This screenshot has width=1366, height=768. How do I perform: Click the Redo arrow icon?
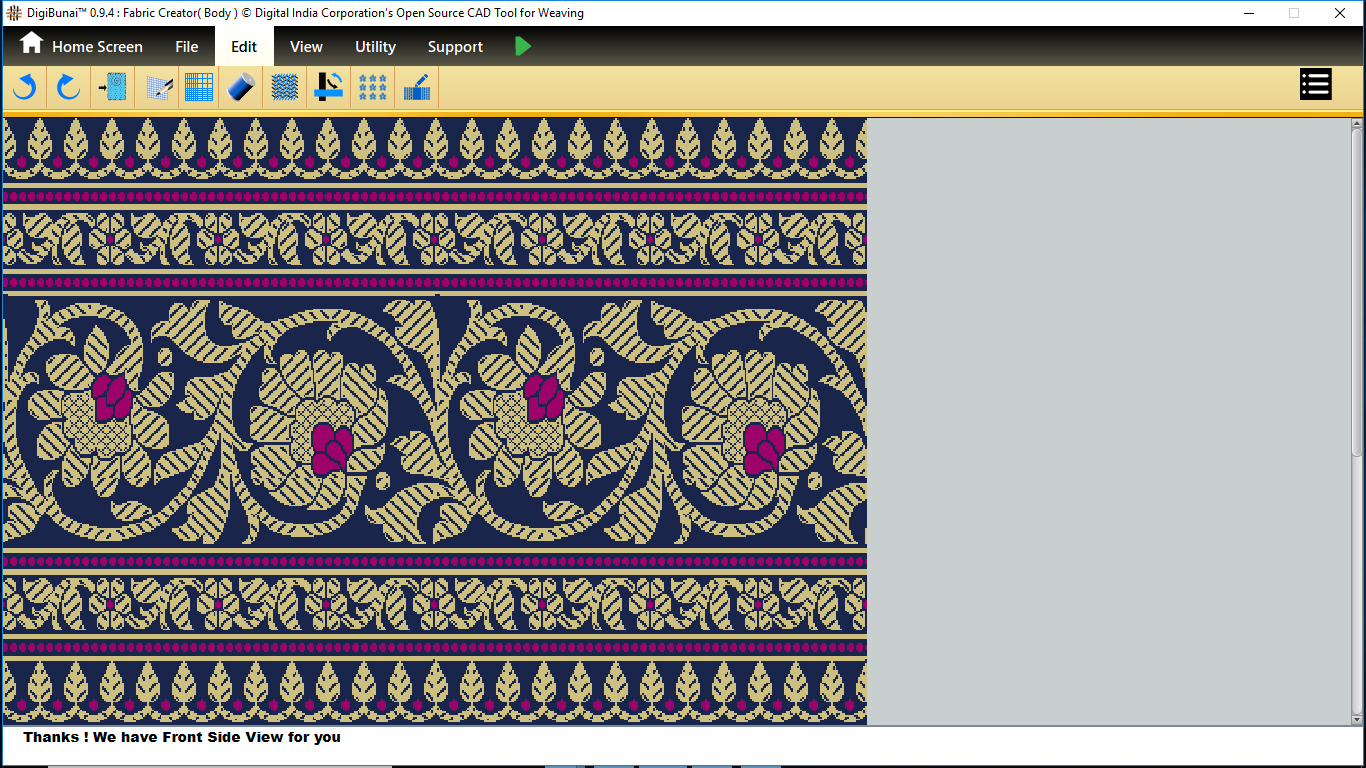[x=68, y=87]
